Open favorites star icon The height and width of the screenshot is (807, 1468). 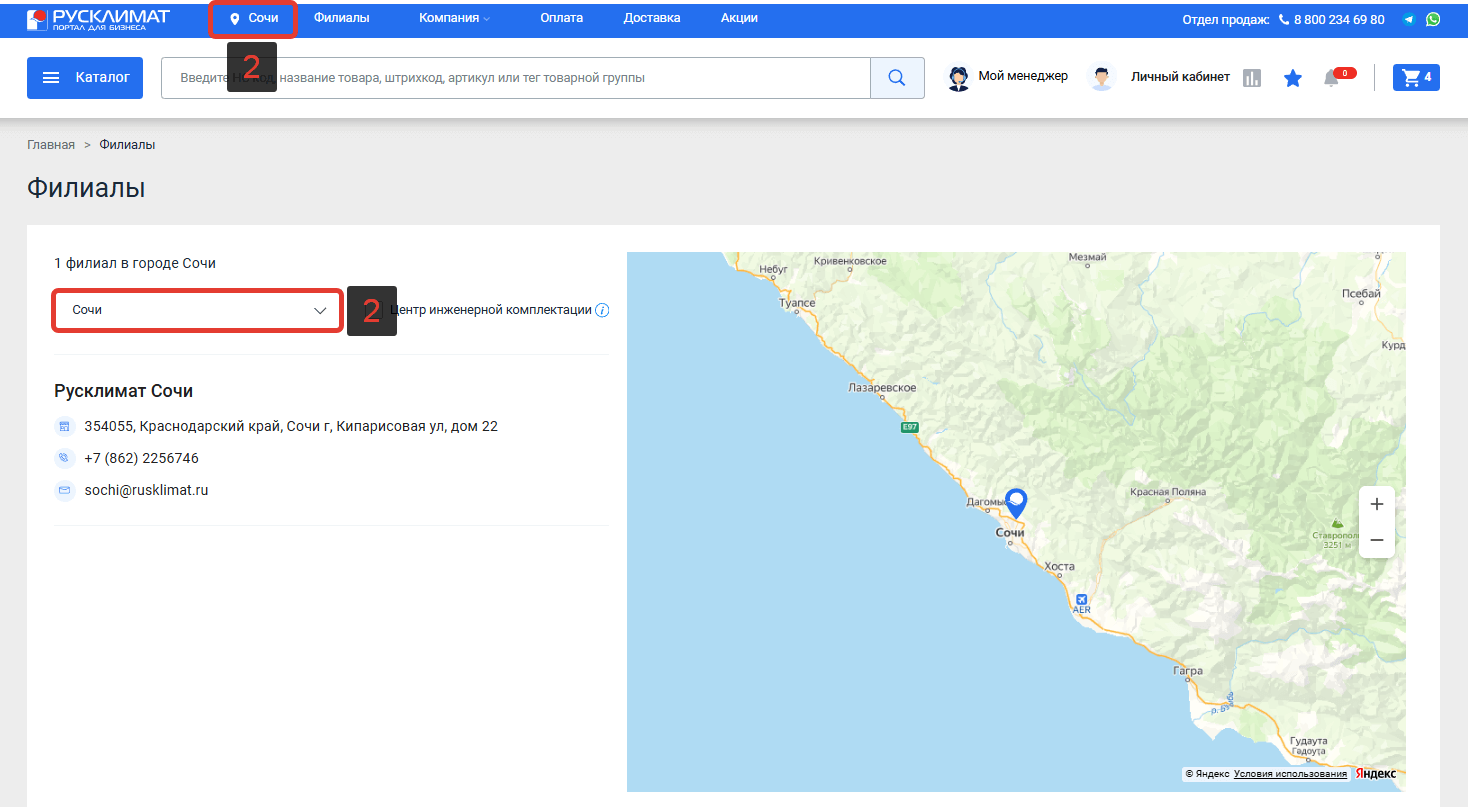tap(1293, 78)
